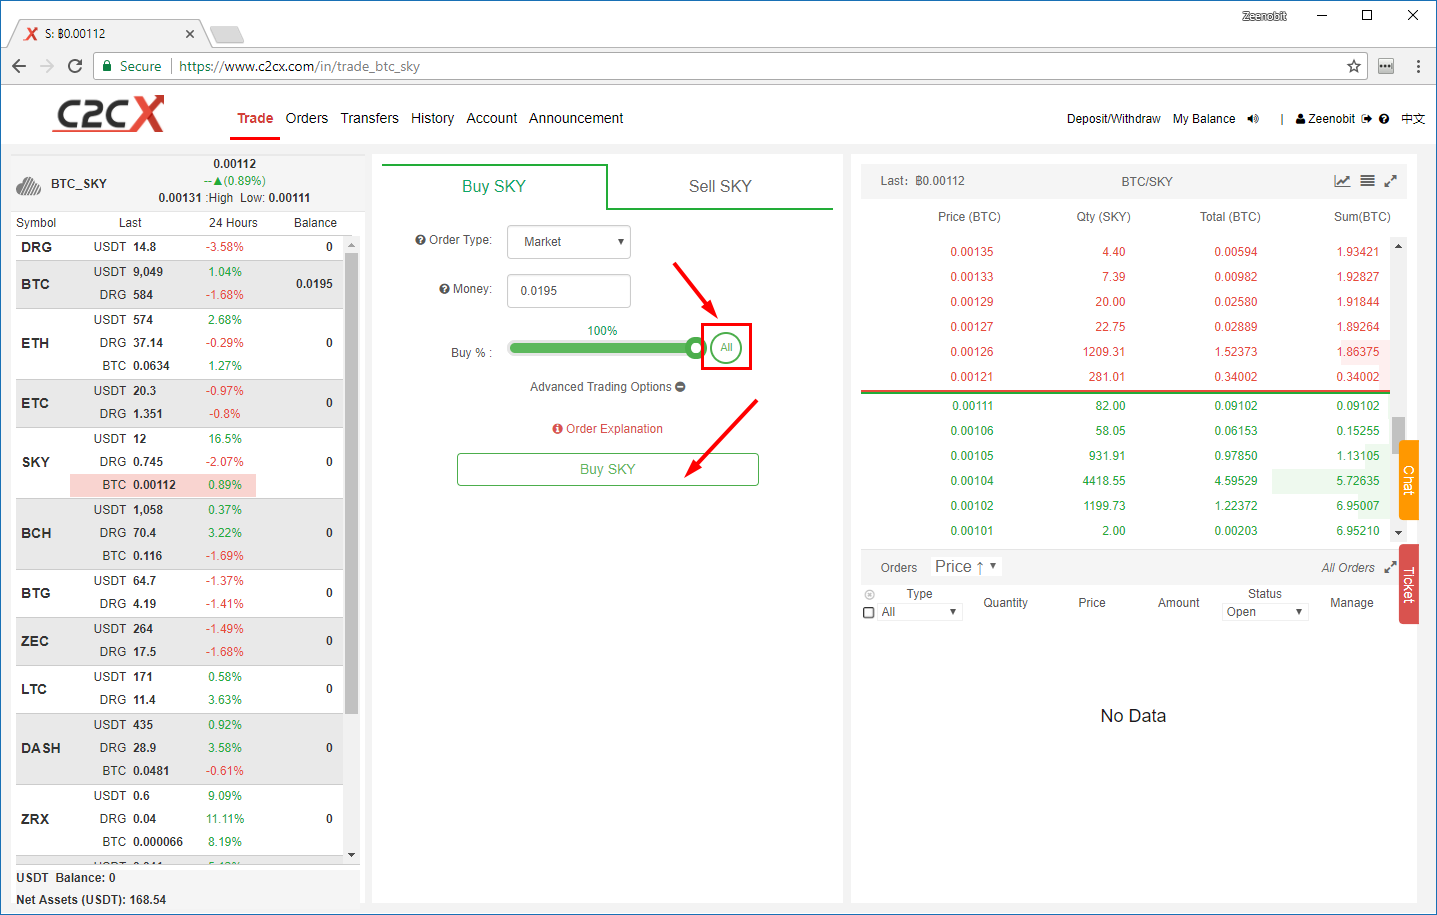This screenshot has height=915, width=1437.
Task: Click the C2CX logo
Action: click(109, 114)
